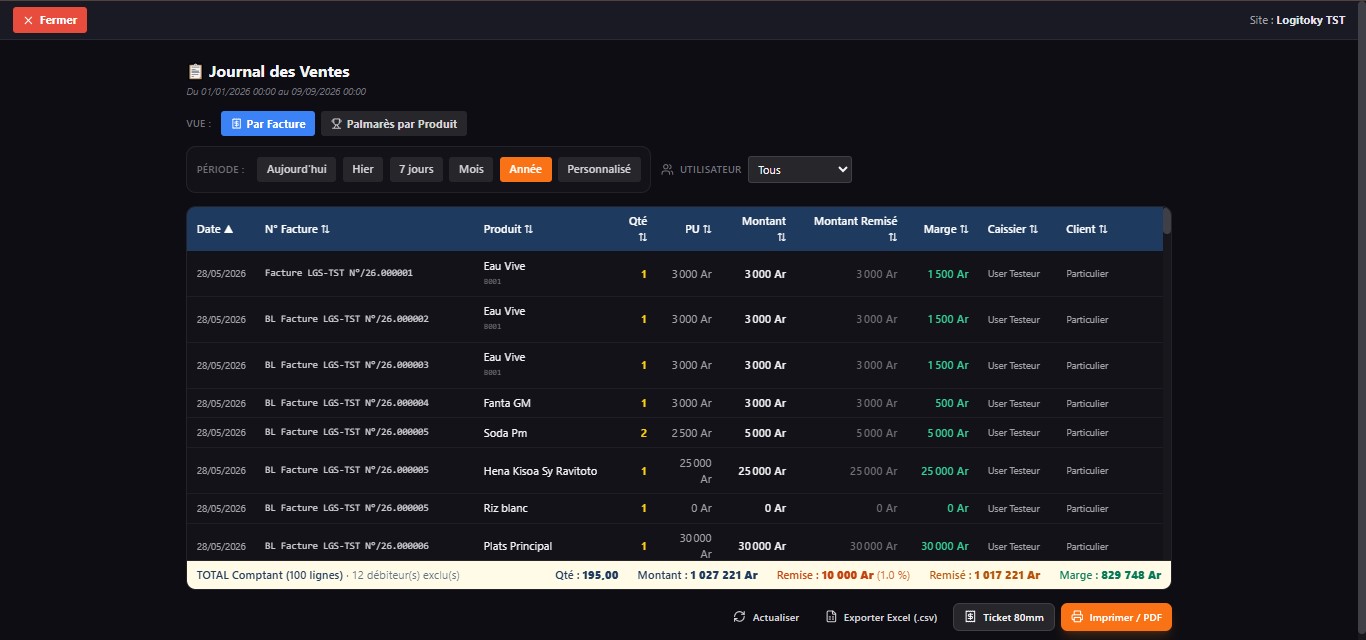The image size is (1366, 640).
Task: Switch to Palmarès par Produit view
Action: click(x=394, y=124)
